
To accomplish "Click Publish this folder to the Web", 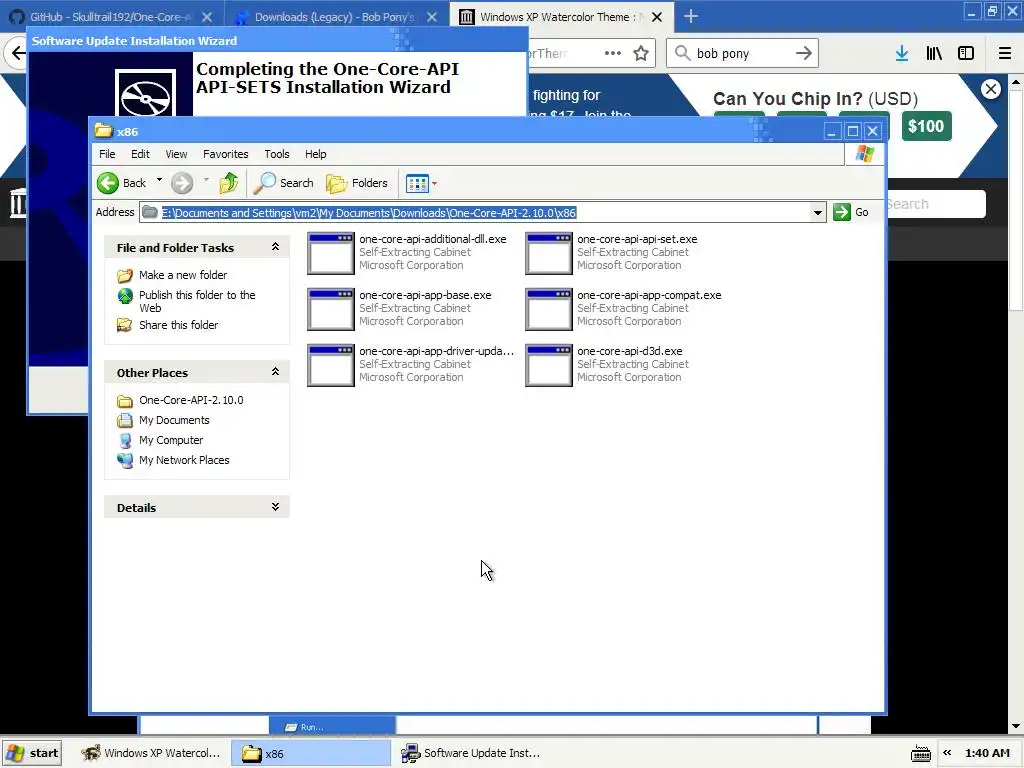I will (x=197, y=301).
